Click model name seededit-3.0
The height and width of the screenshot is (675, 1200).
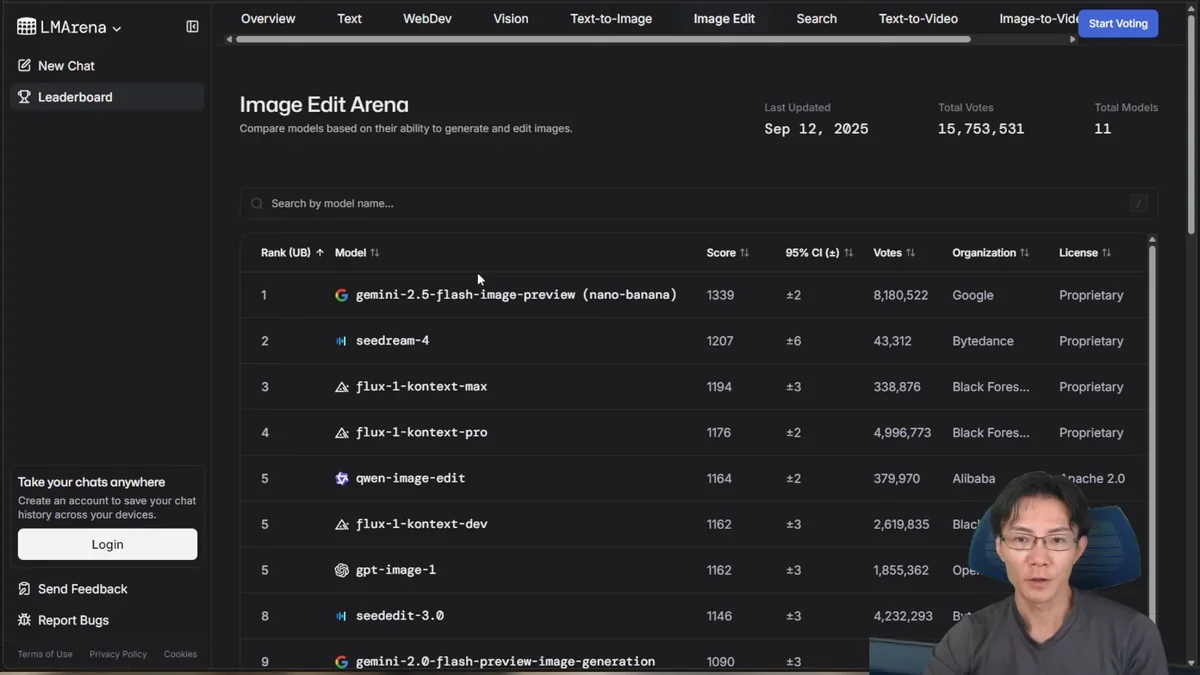[x=400, y=616]
